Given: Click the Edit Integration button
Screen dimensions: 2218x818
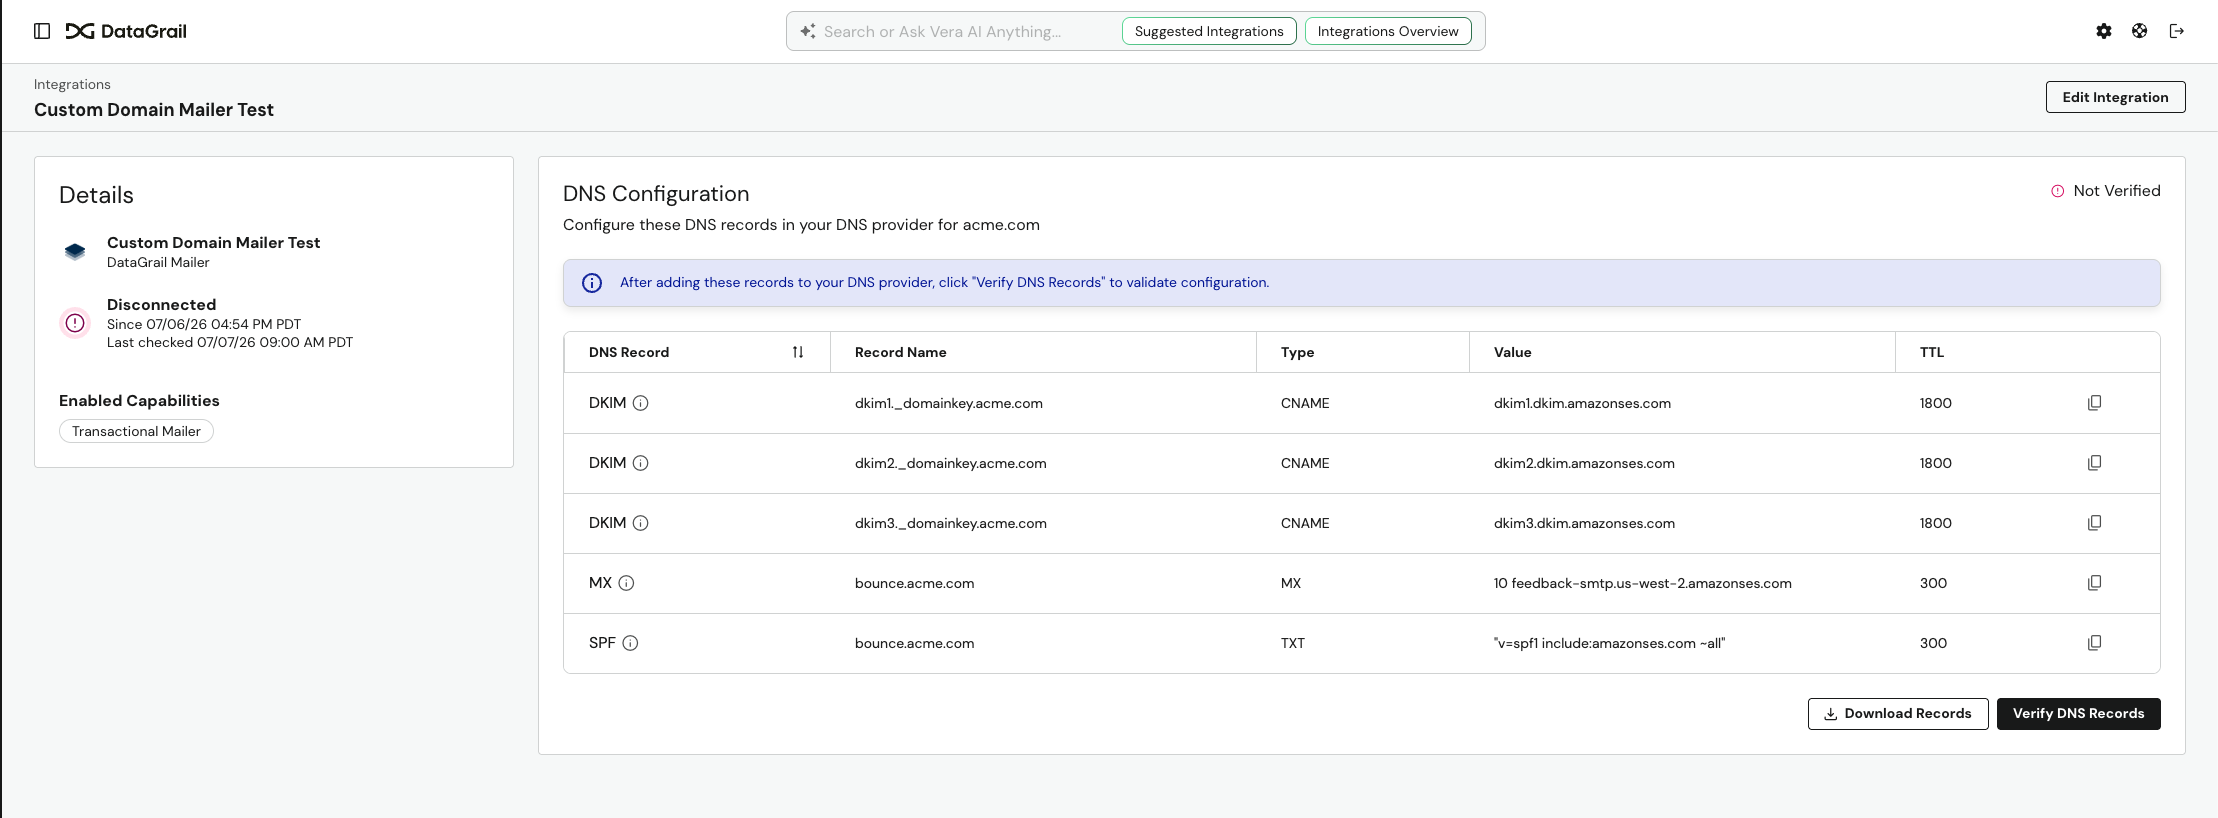Looking at the screenshot, I should coord(2115,97).
